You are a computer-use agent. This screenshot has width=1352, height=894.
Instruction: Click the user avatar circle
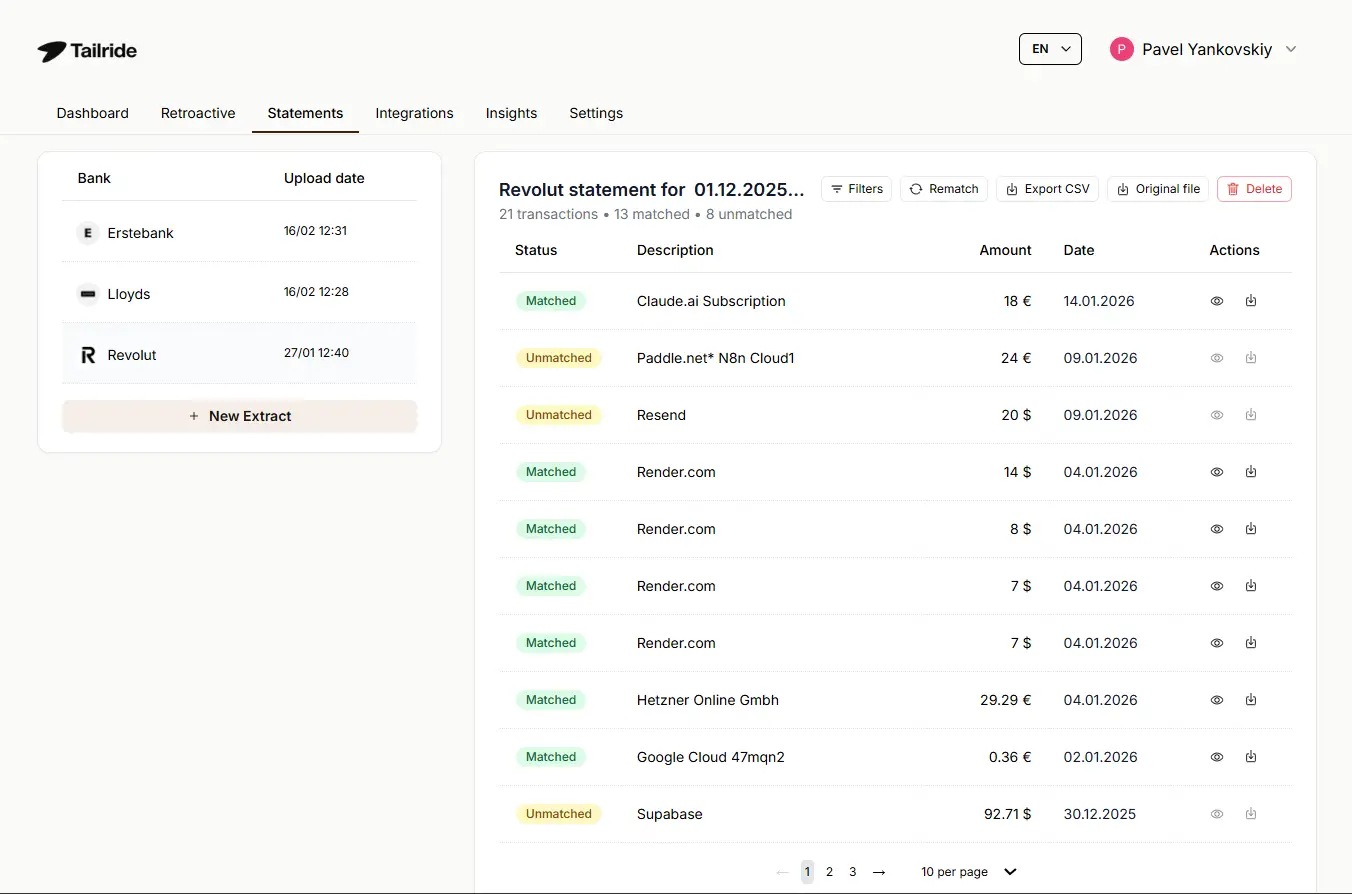pos(1121,49)
